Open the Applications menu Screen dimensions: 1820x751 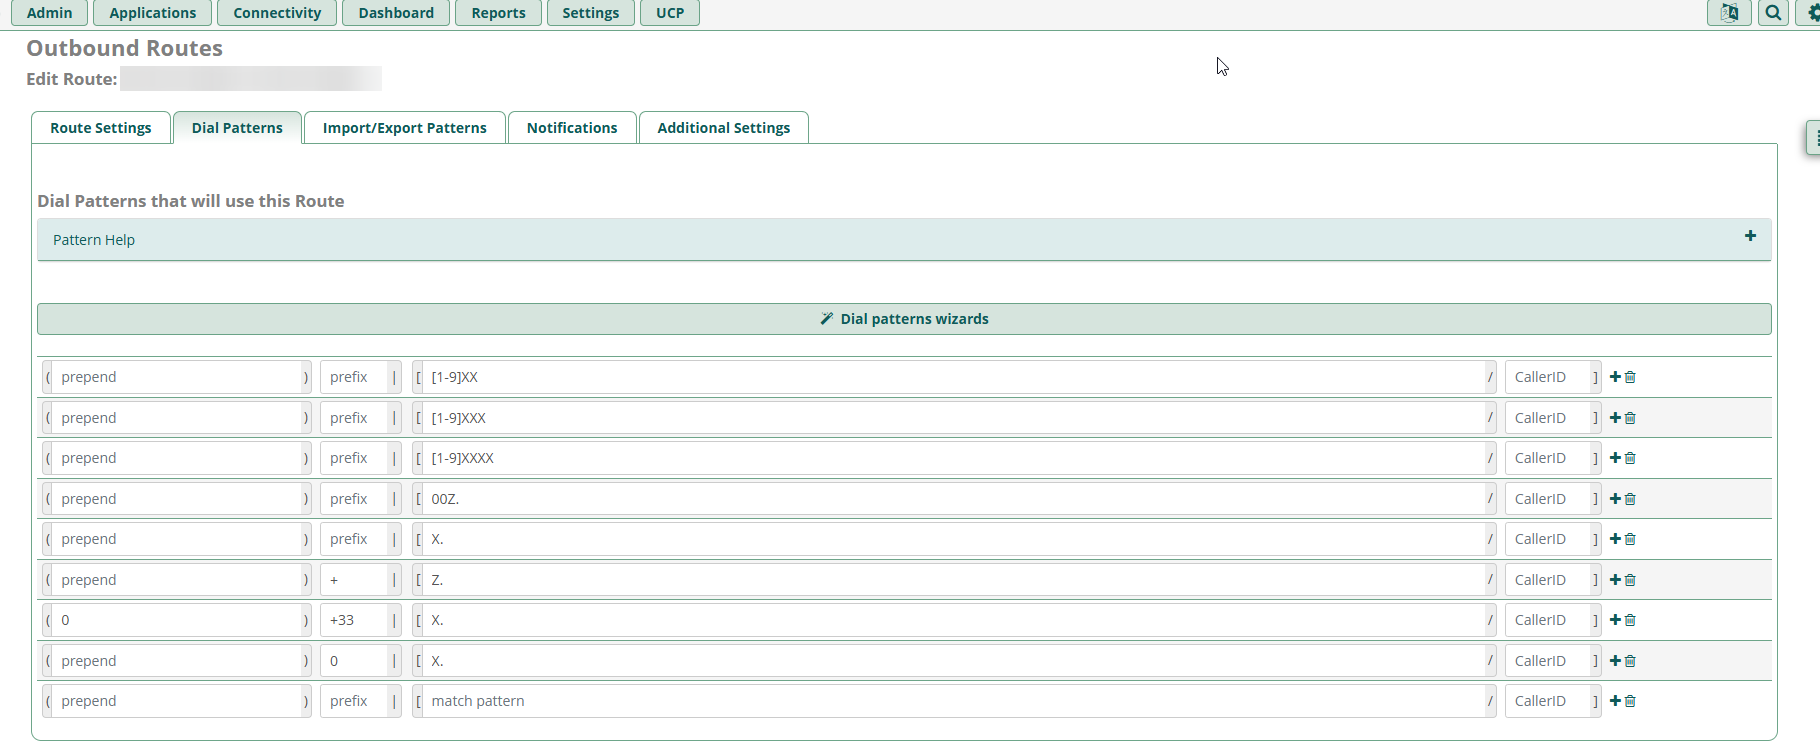(x=152, y=13)
